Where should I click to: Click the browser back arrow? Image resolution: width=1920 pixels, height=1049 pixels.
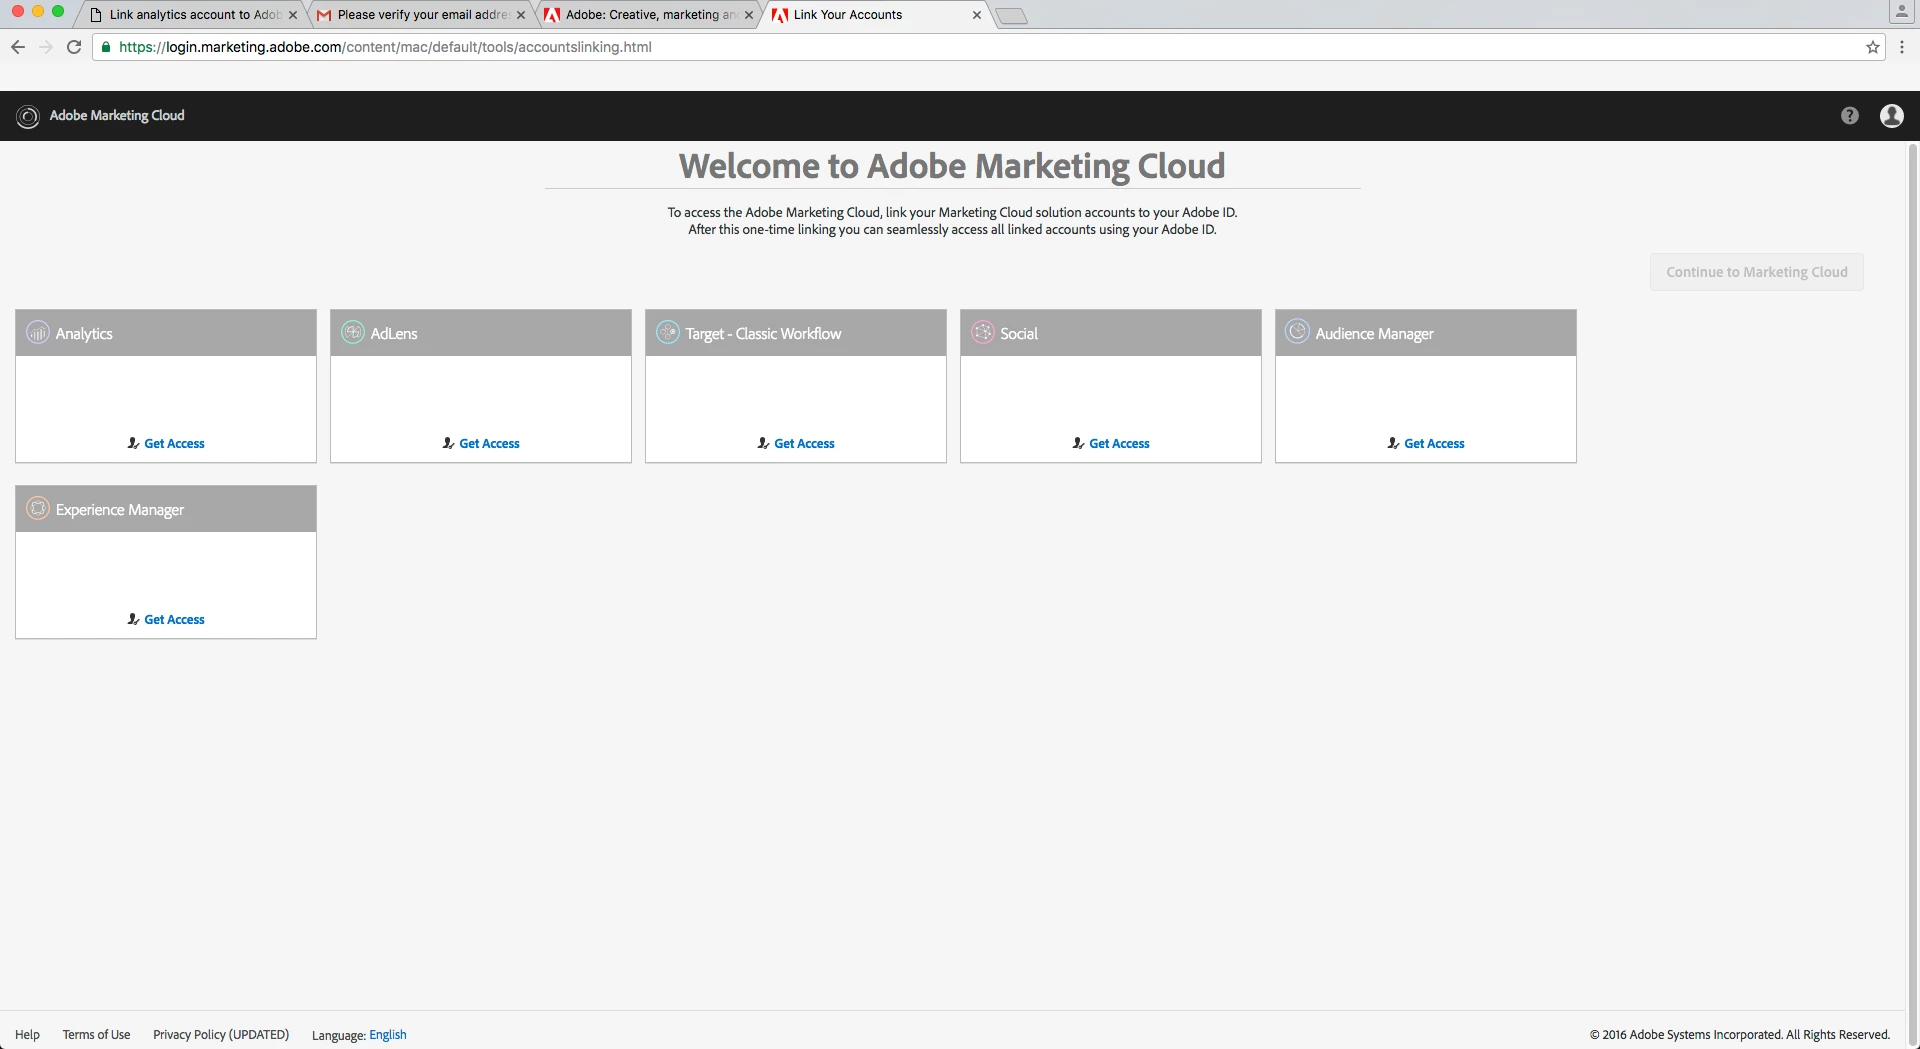(18, 47)
